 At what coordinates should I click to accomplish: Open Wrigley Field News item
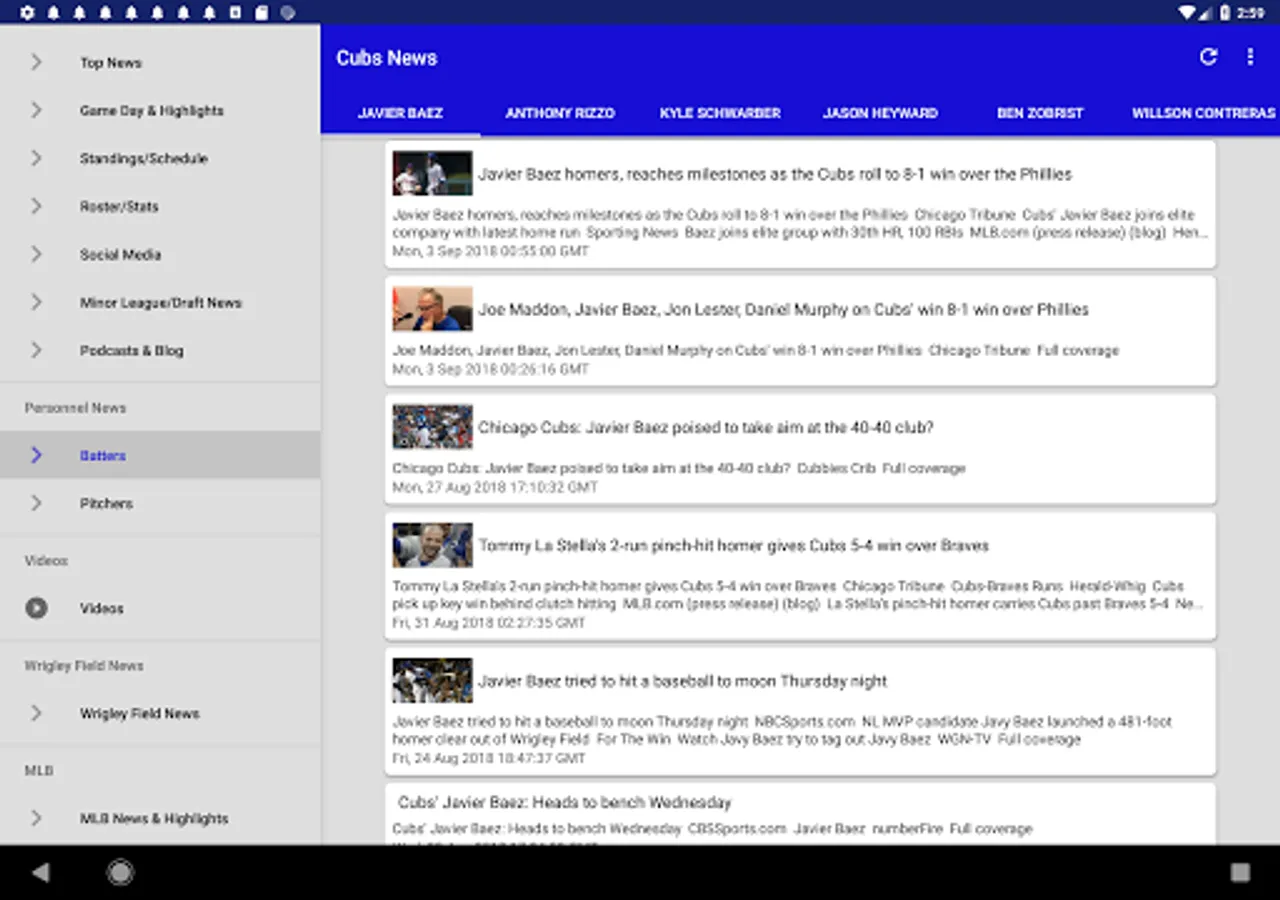click(160, 713)
